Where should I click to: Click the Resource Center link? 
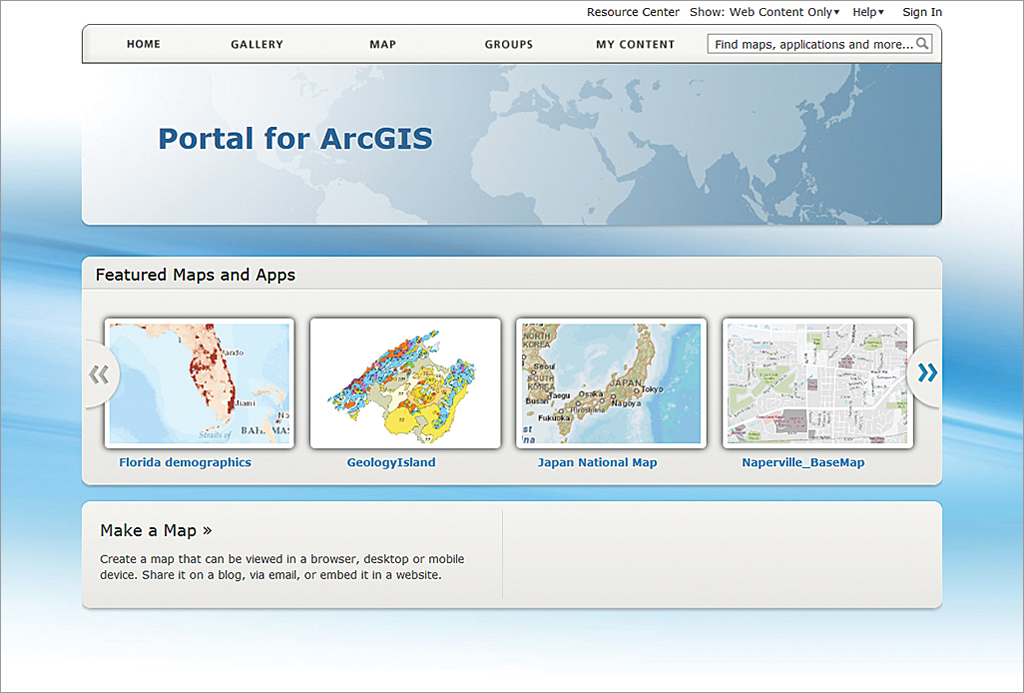633,12
